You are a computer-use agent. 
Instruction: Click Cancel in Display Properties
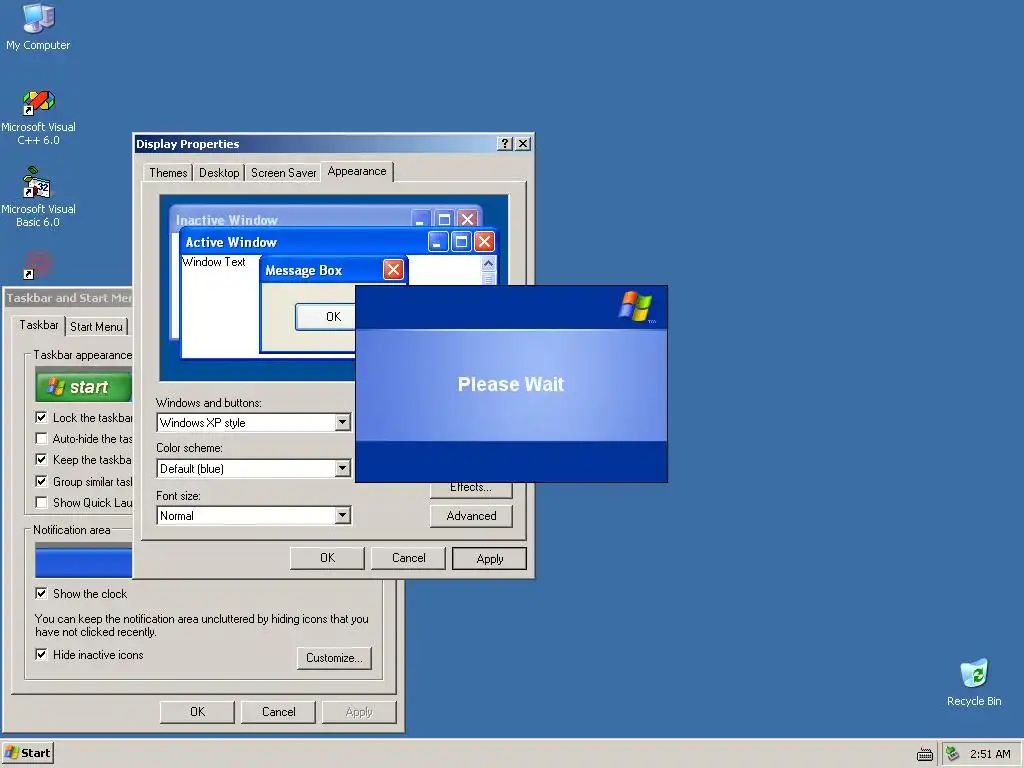408,558
